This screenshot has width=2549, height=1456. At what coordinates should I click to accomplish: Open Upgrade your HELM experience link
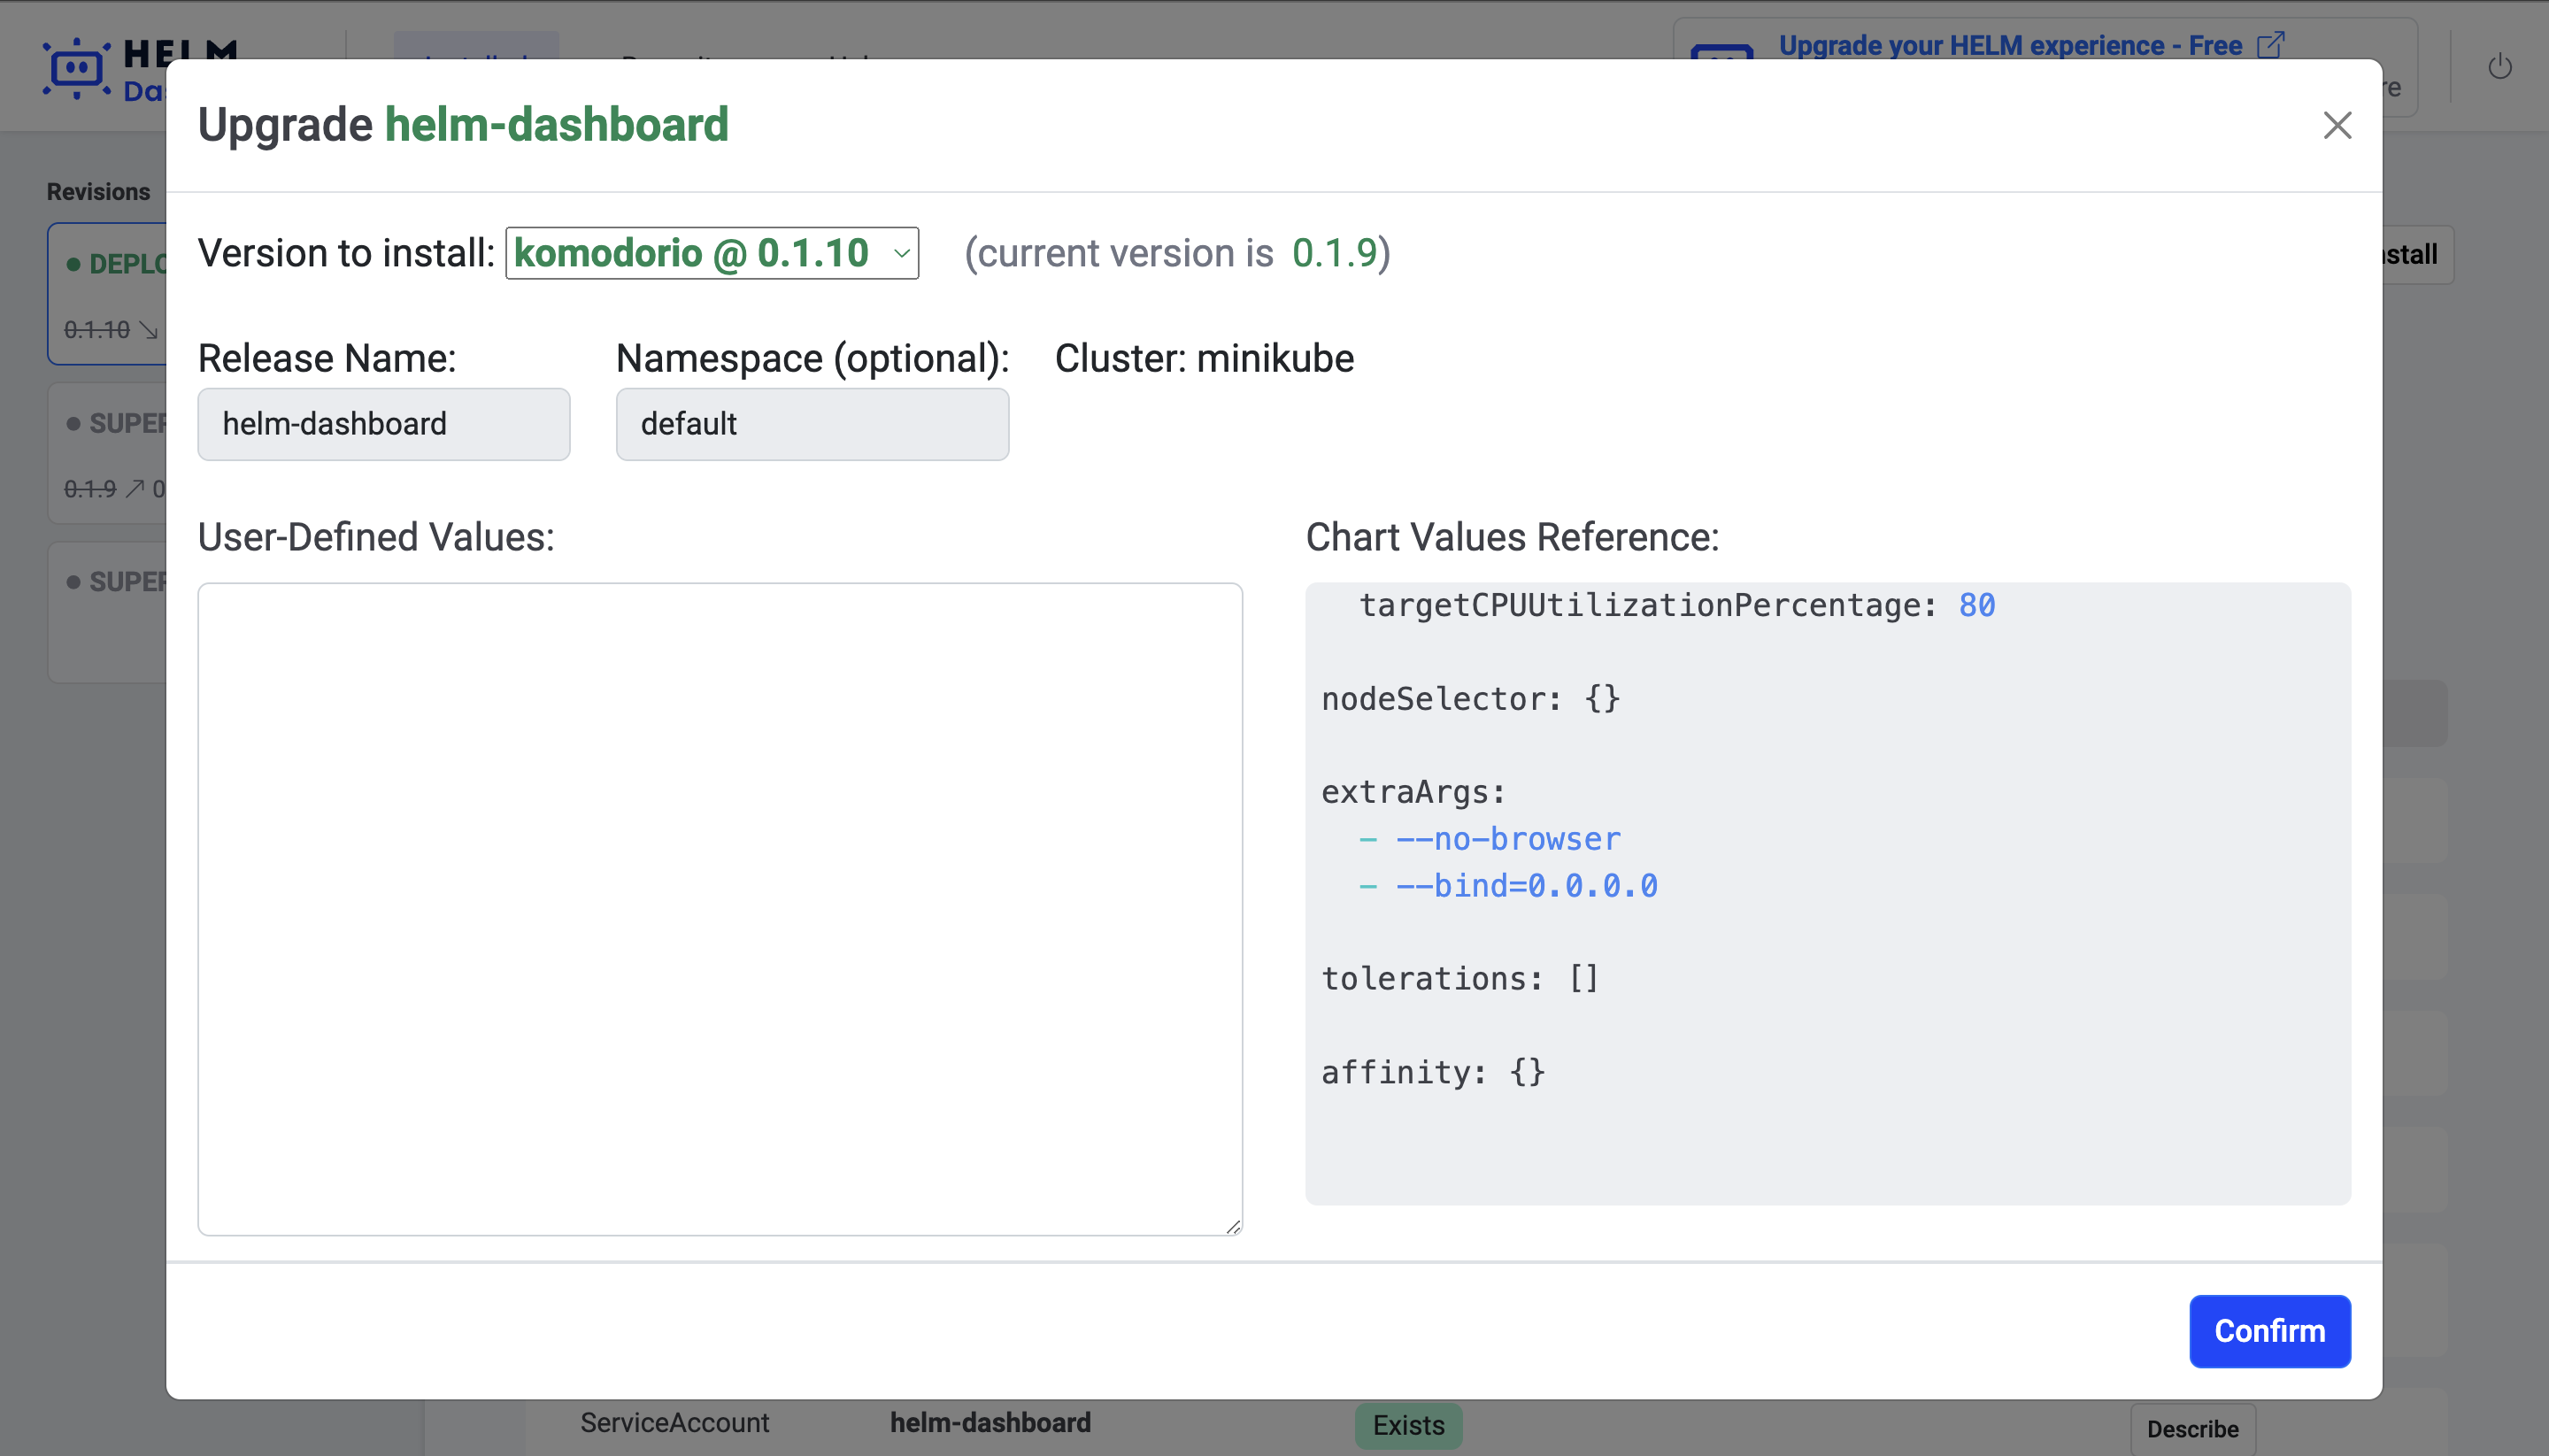coord(2008,45)
